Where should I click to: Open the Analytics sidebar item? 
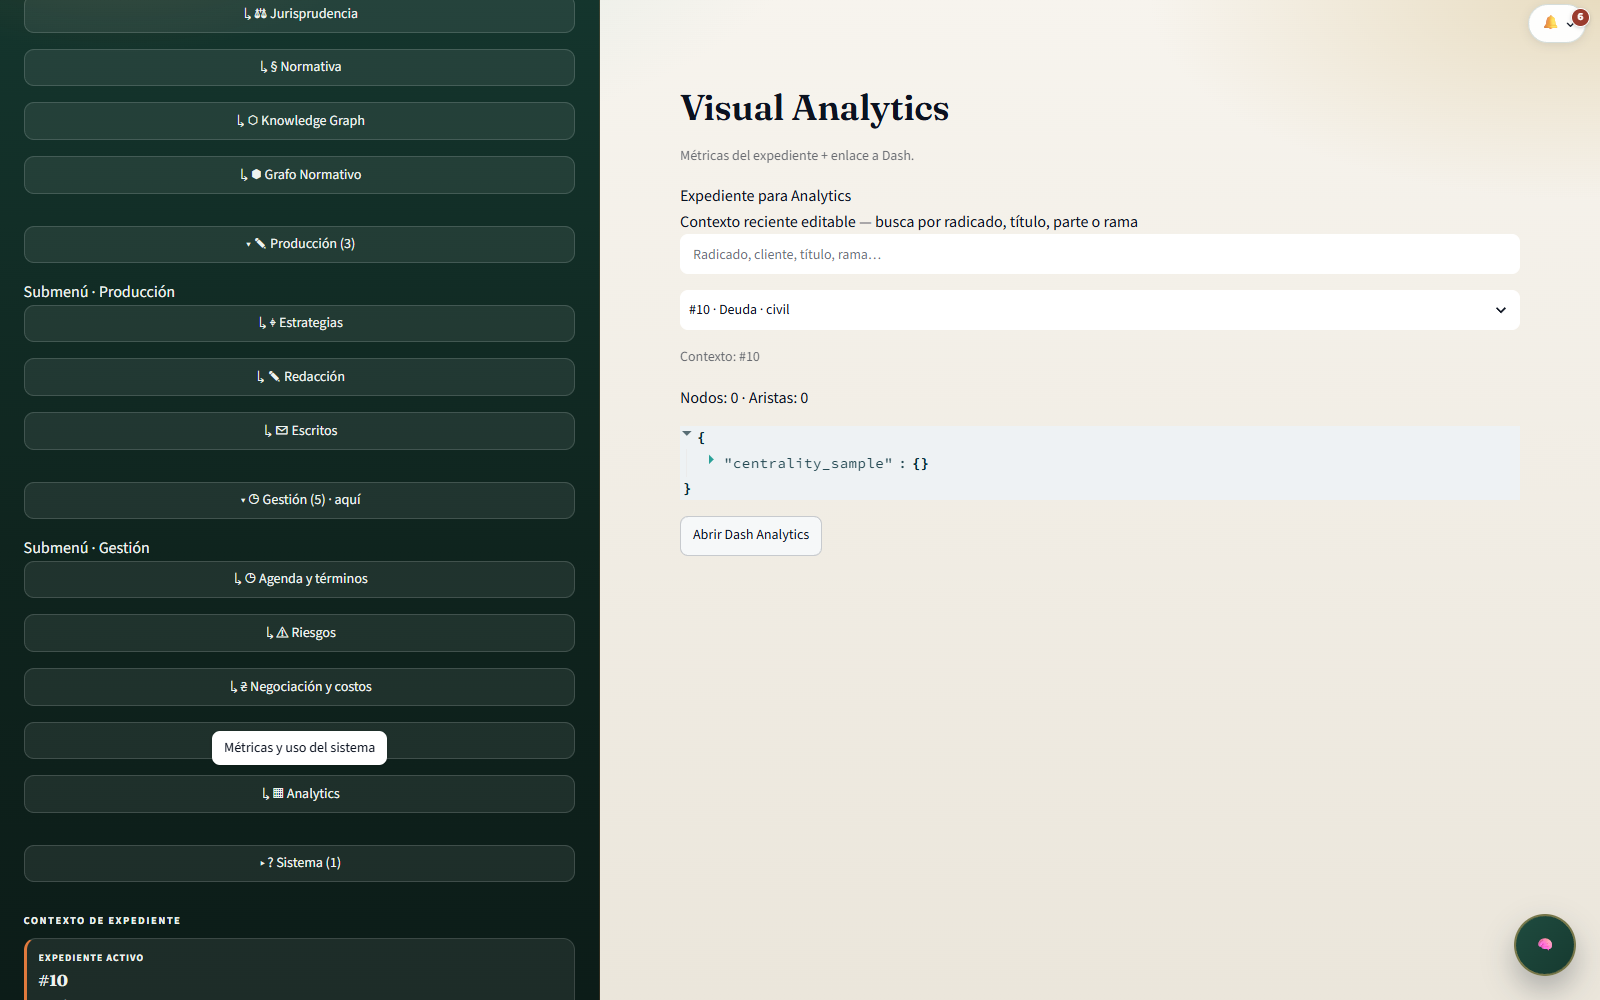coord(299,794)
